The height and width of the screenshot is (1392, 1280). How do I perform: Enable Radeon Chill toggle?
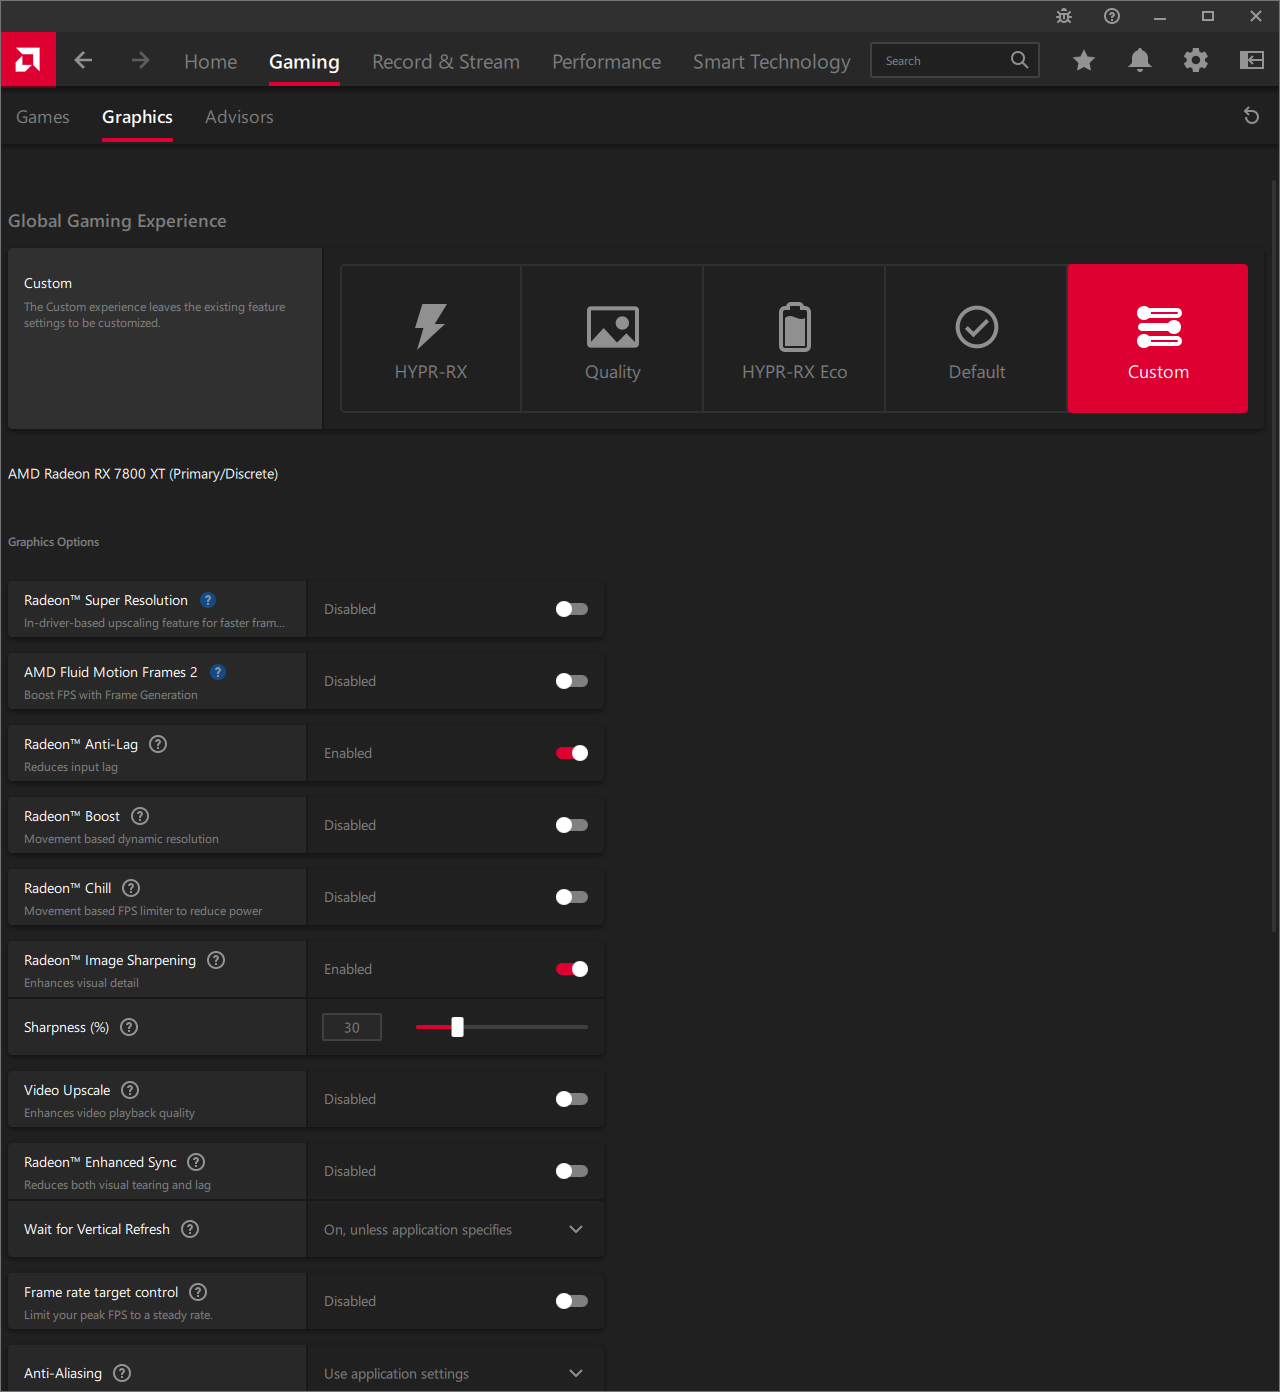tap(572, 897)
